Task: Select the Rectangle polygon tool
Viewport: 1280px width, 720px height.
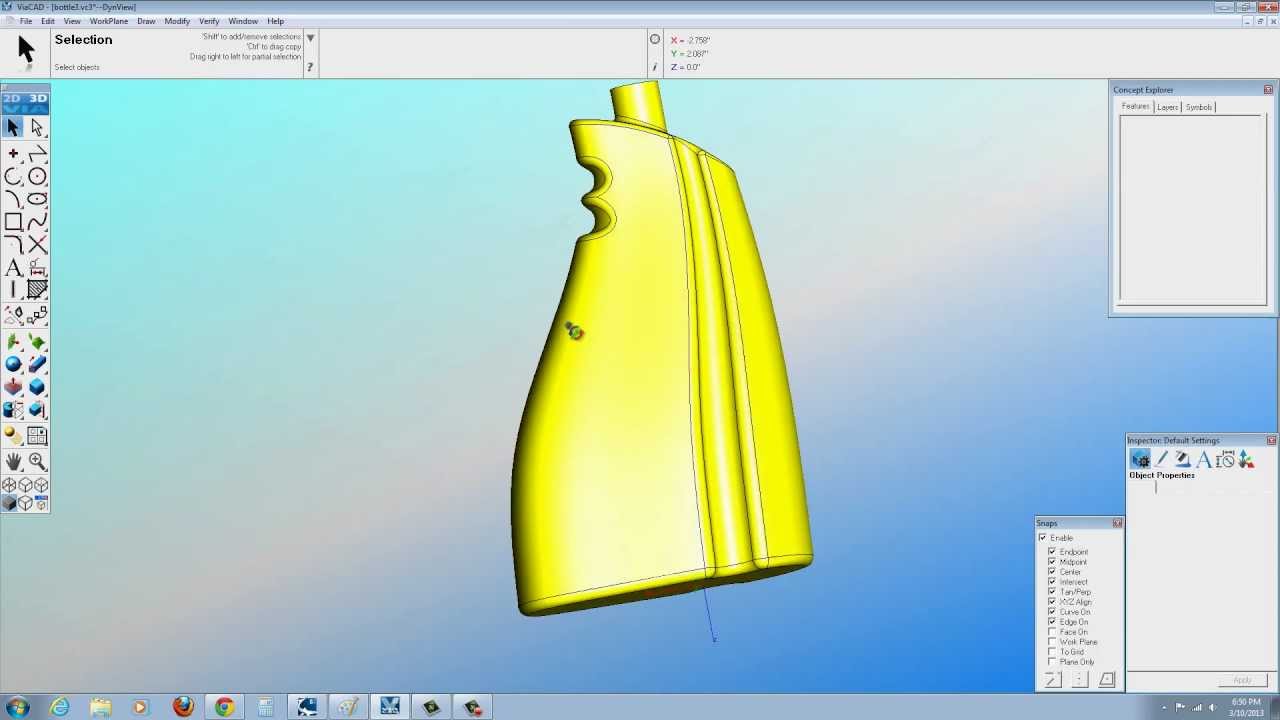Action: coord(13,223)
